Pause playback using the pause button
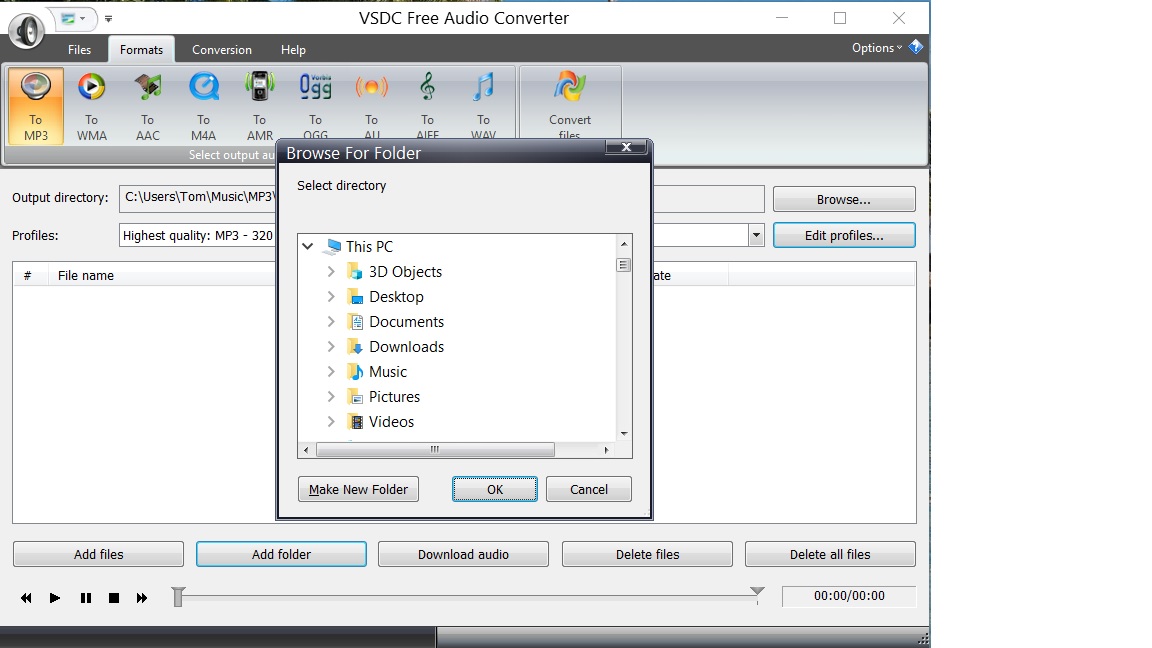Viewport: 1152px width, 648px height. (86, 598)
